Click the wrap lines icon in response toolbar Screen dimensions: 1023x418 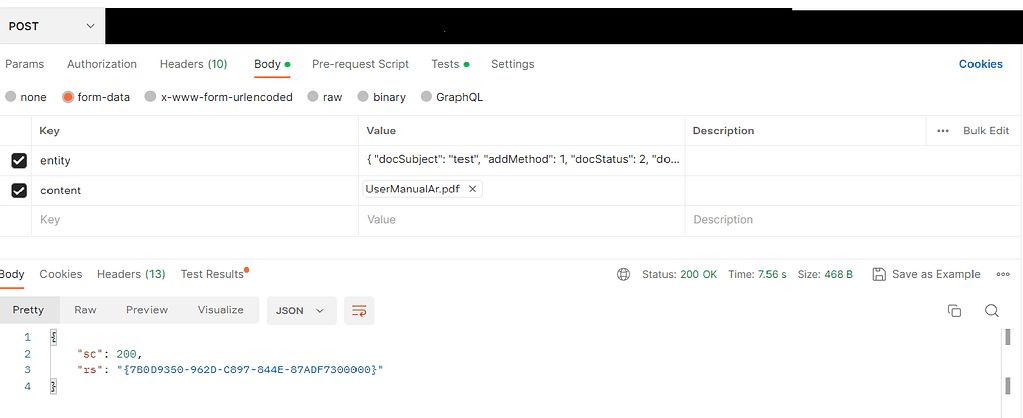coord(359,310)
